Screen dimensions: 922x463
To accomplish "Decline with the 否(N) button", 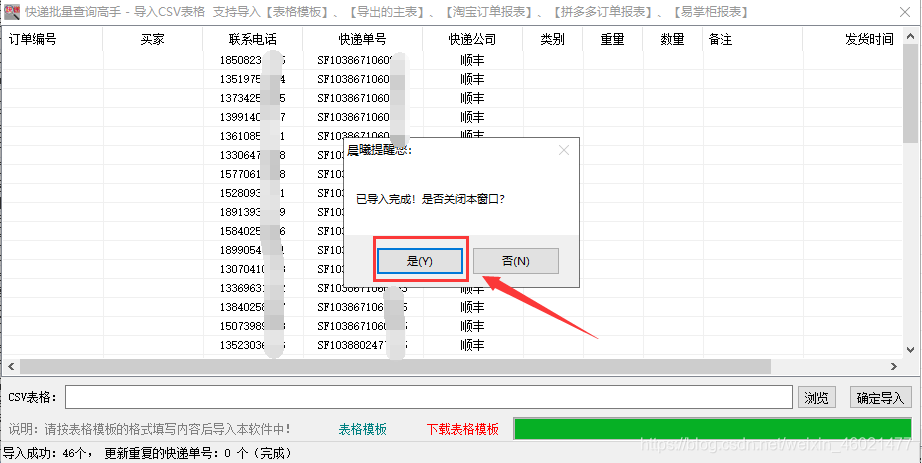I will click(x=516, y=261).
